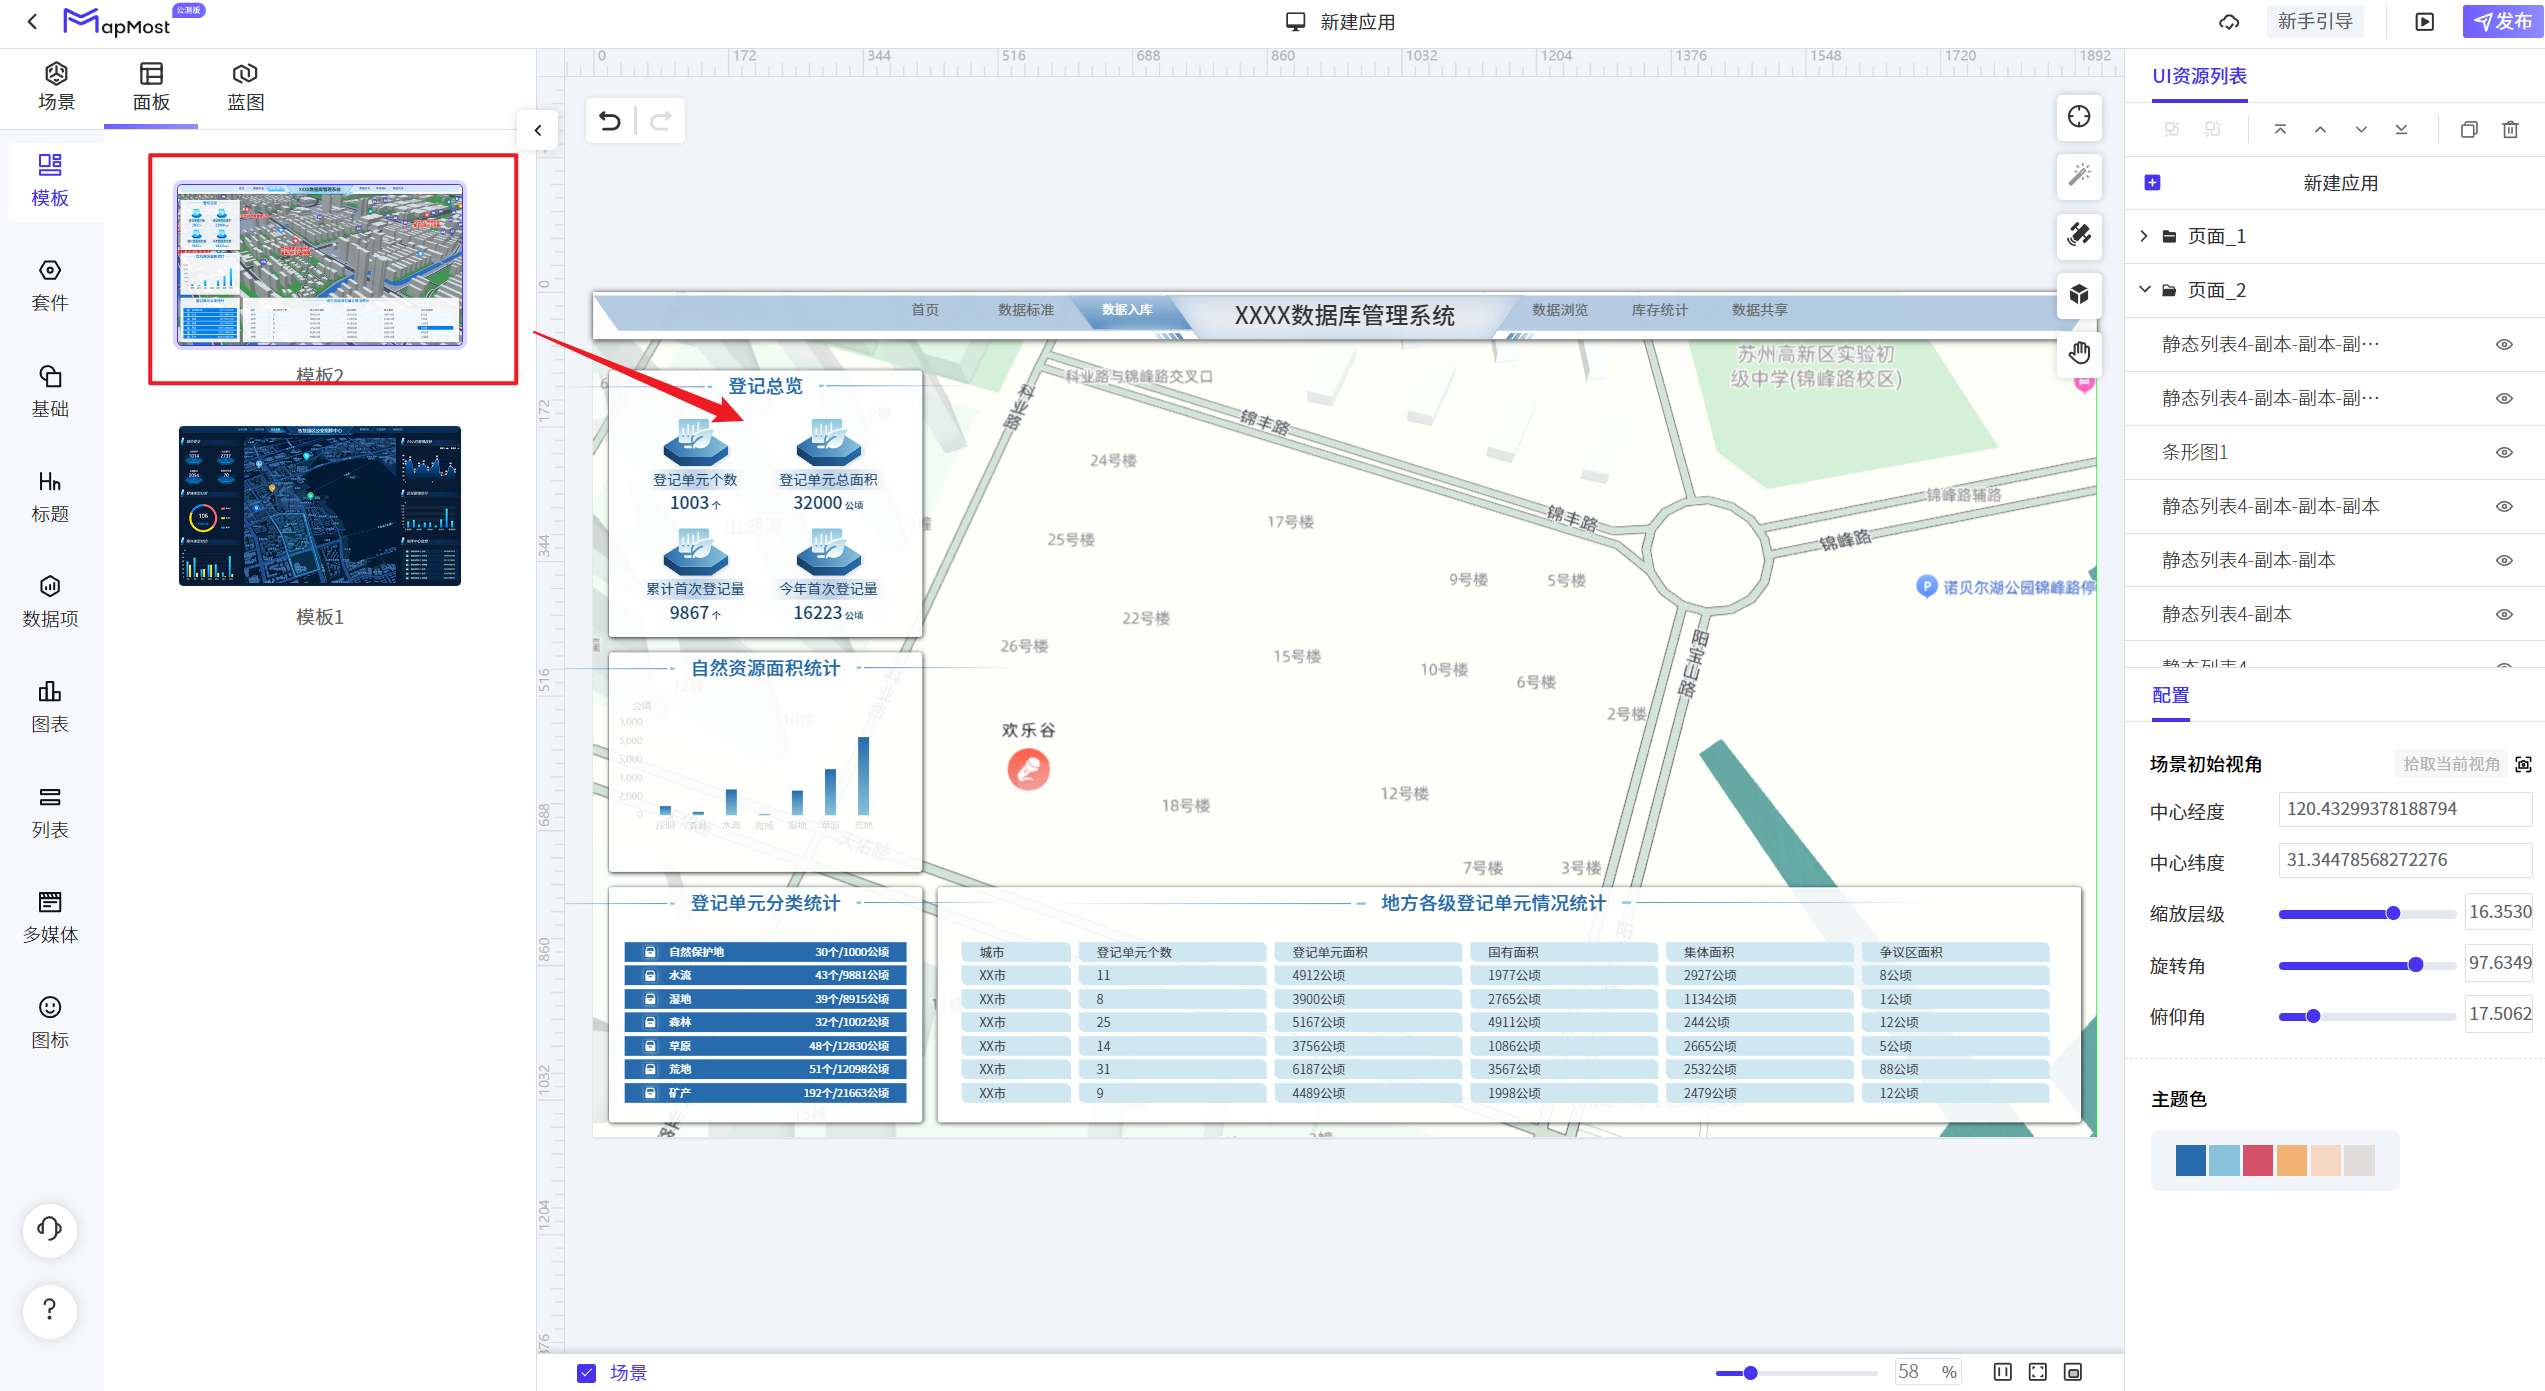Choose the 模板2 template thumbnail
This screenshot has width=2545, height=1391.
pos(320,265)
